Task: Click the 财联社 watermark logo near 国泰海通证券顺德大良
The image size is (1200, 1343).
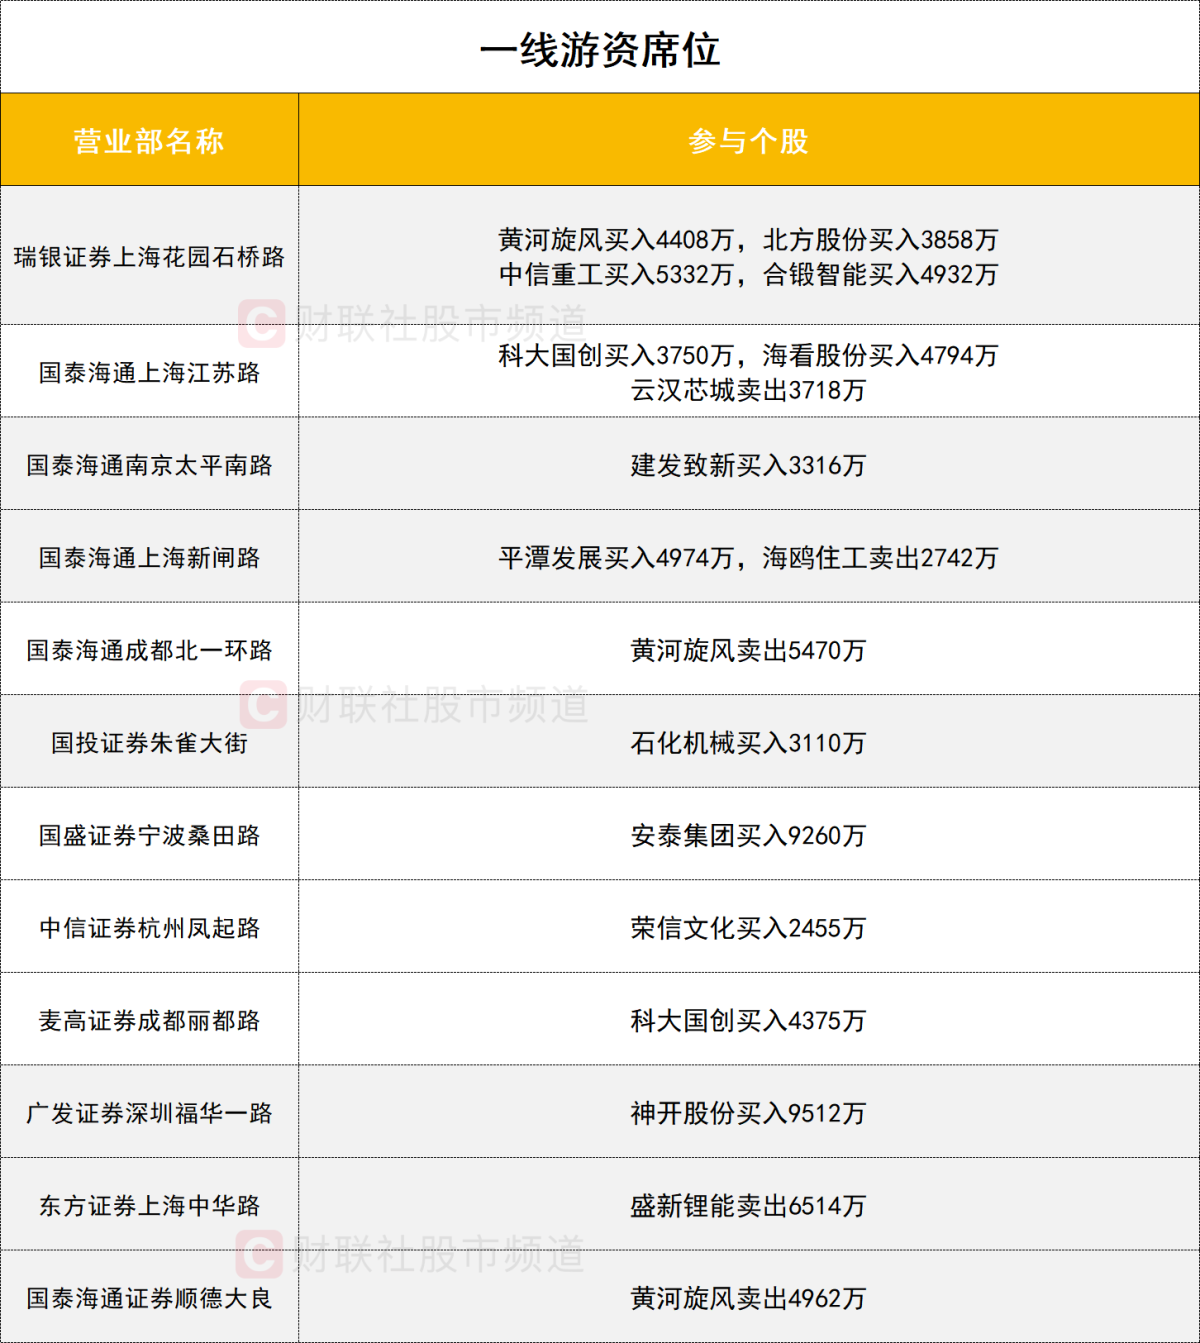Action: (x=260, y=1254)
